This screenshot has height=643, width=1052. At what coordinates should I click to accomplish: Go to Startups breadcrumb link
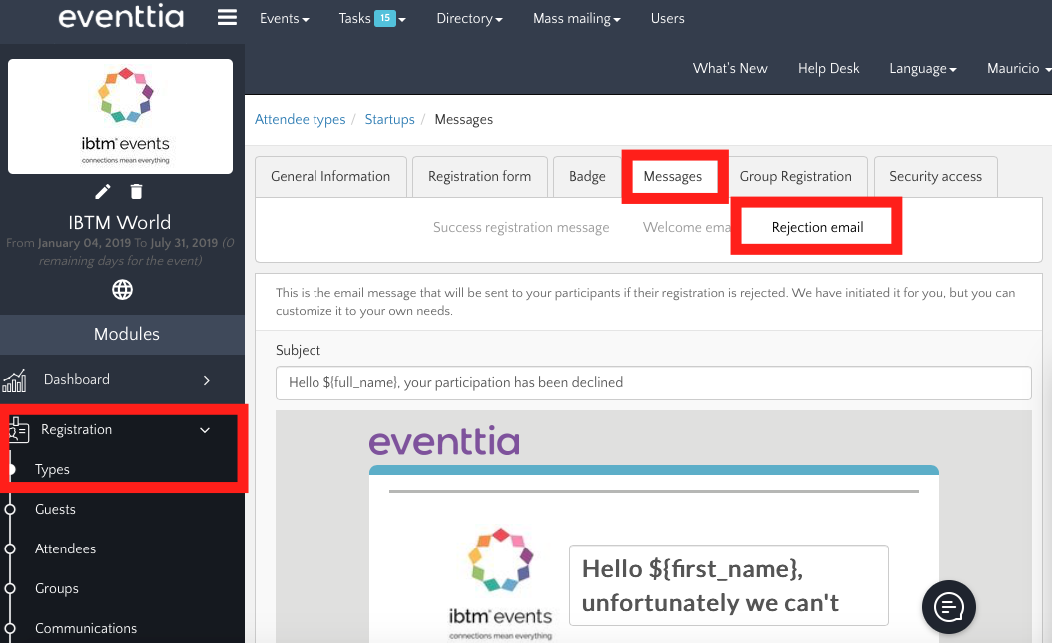(389, 119)
